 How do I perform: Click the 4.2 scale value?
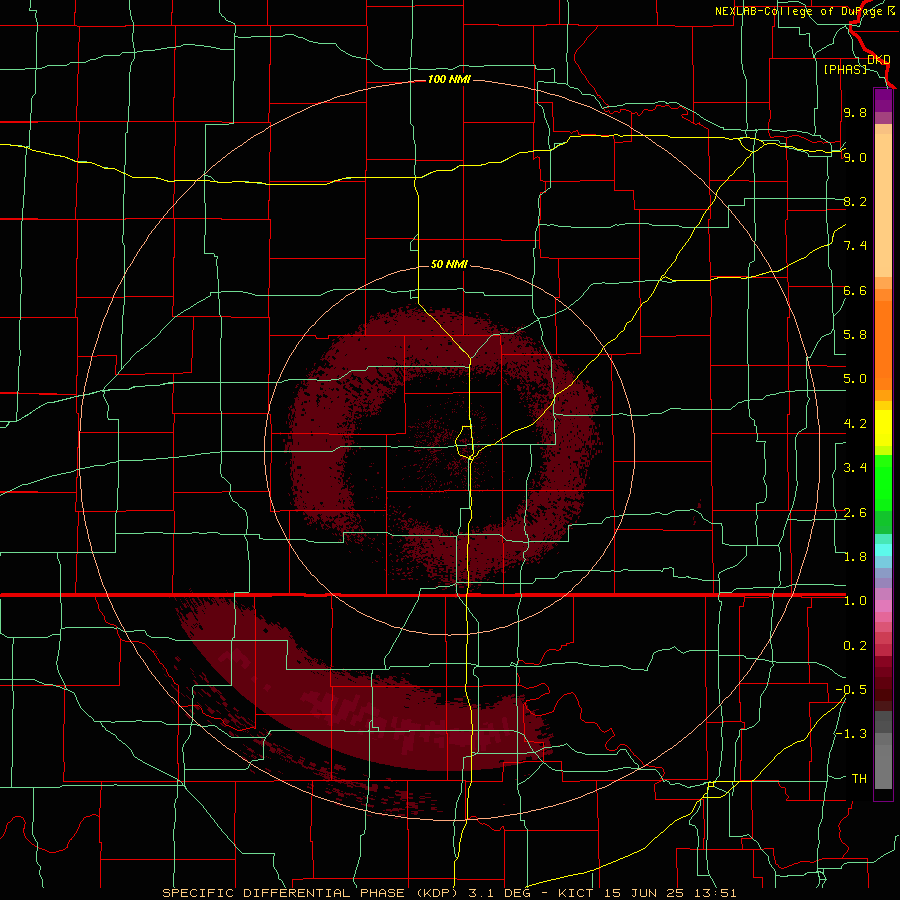tap(855, 424)
